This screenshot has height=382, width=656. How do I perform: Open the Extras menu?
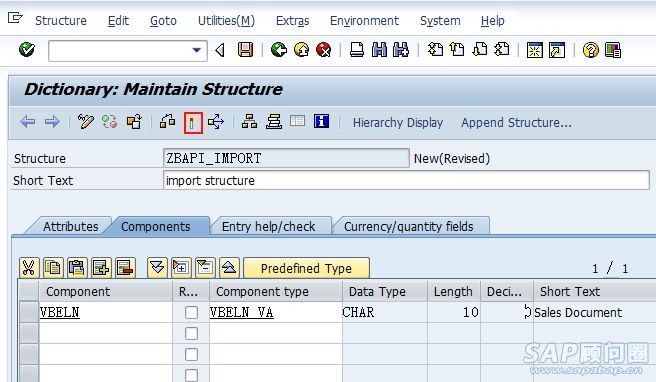click(x=292, y=21)
